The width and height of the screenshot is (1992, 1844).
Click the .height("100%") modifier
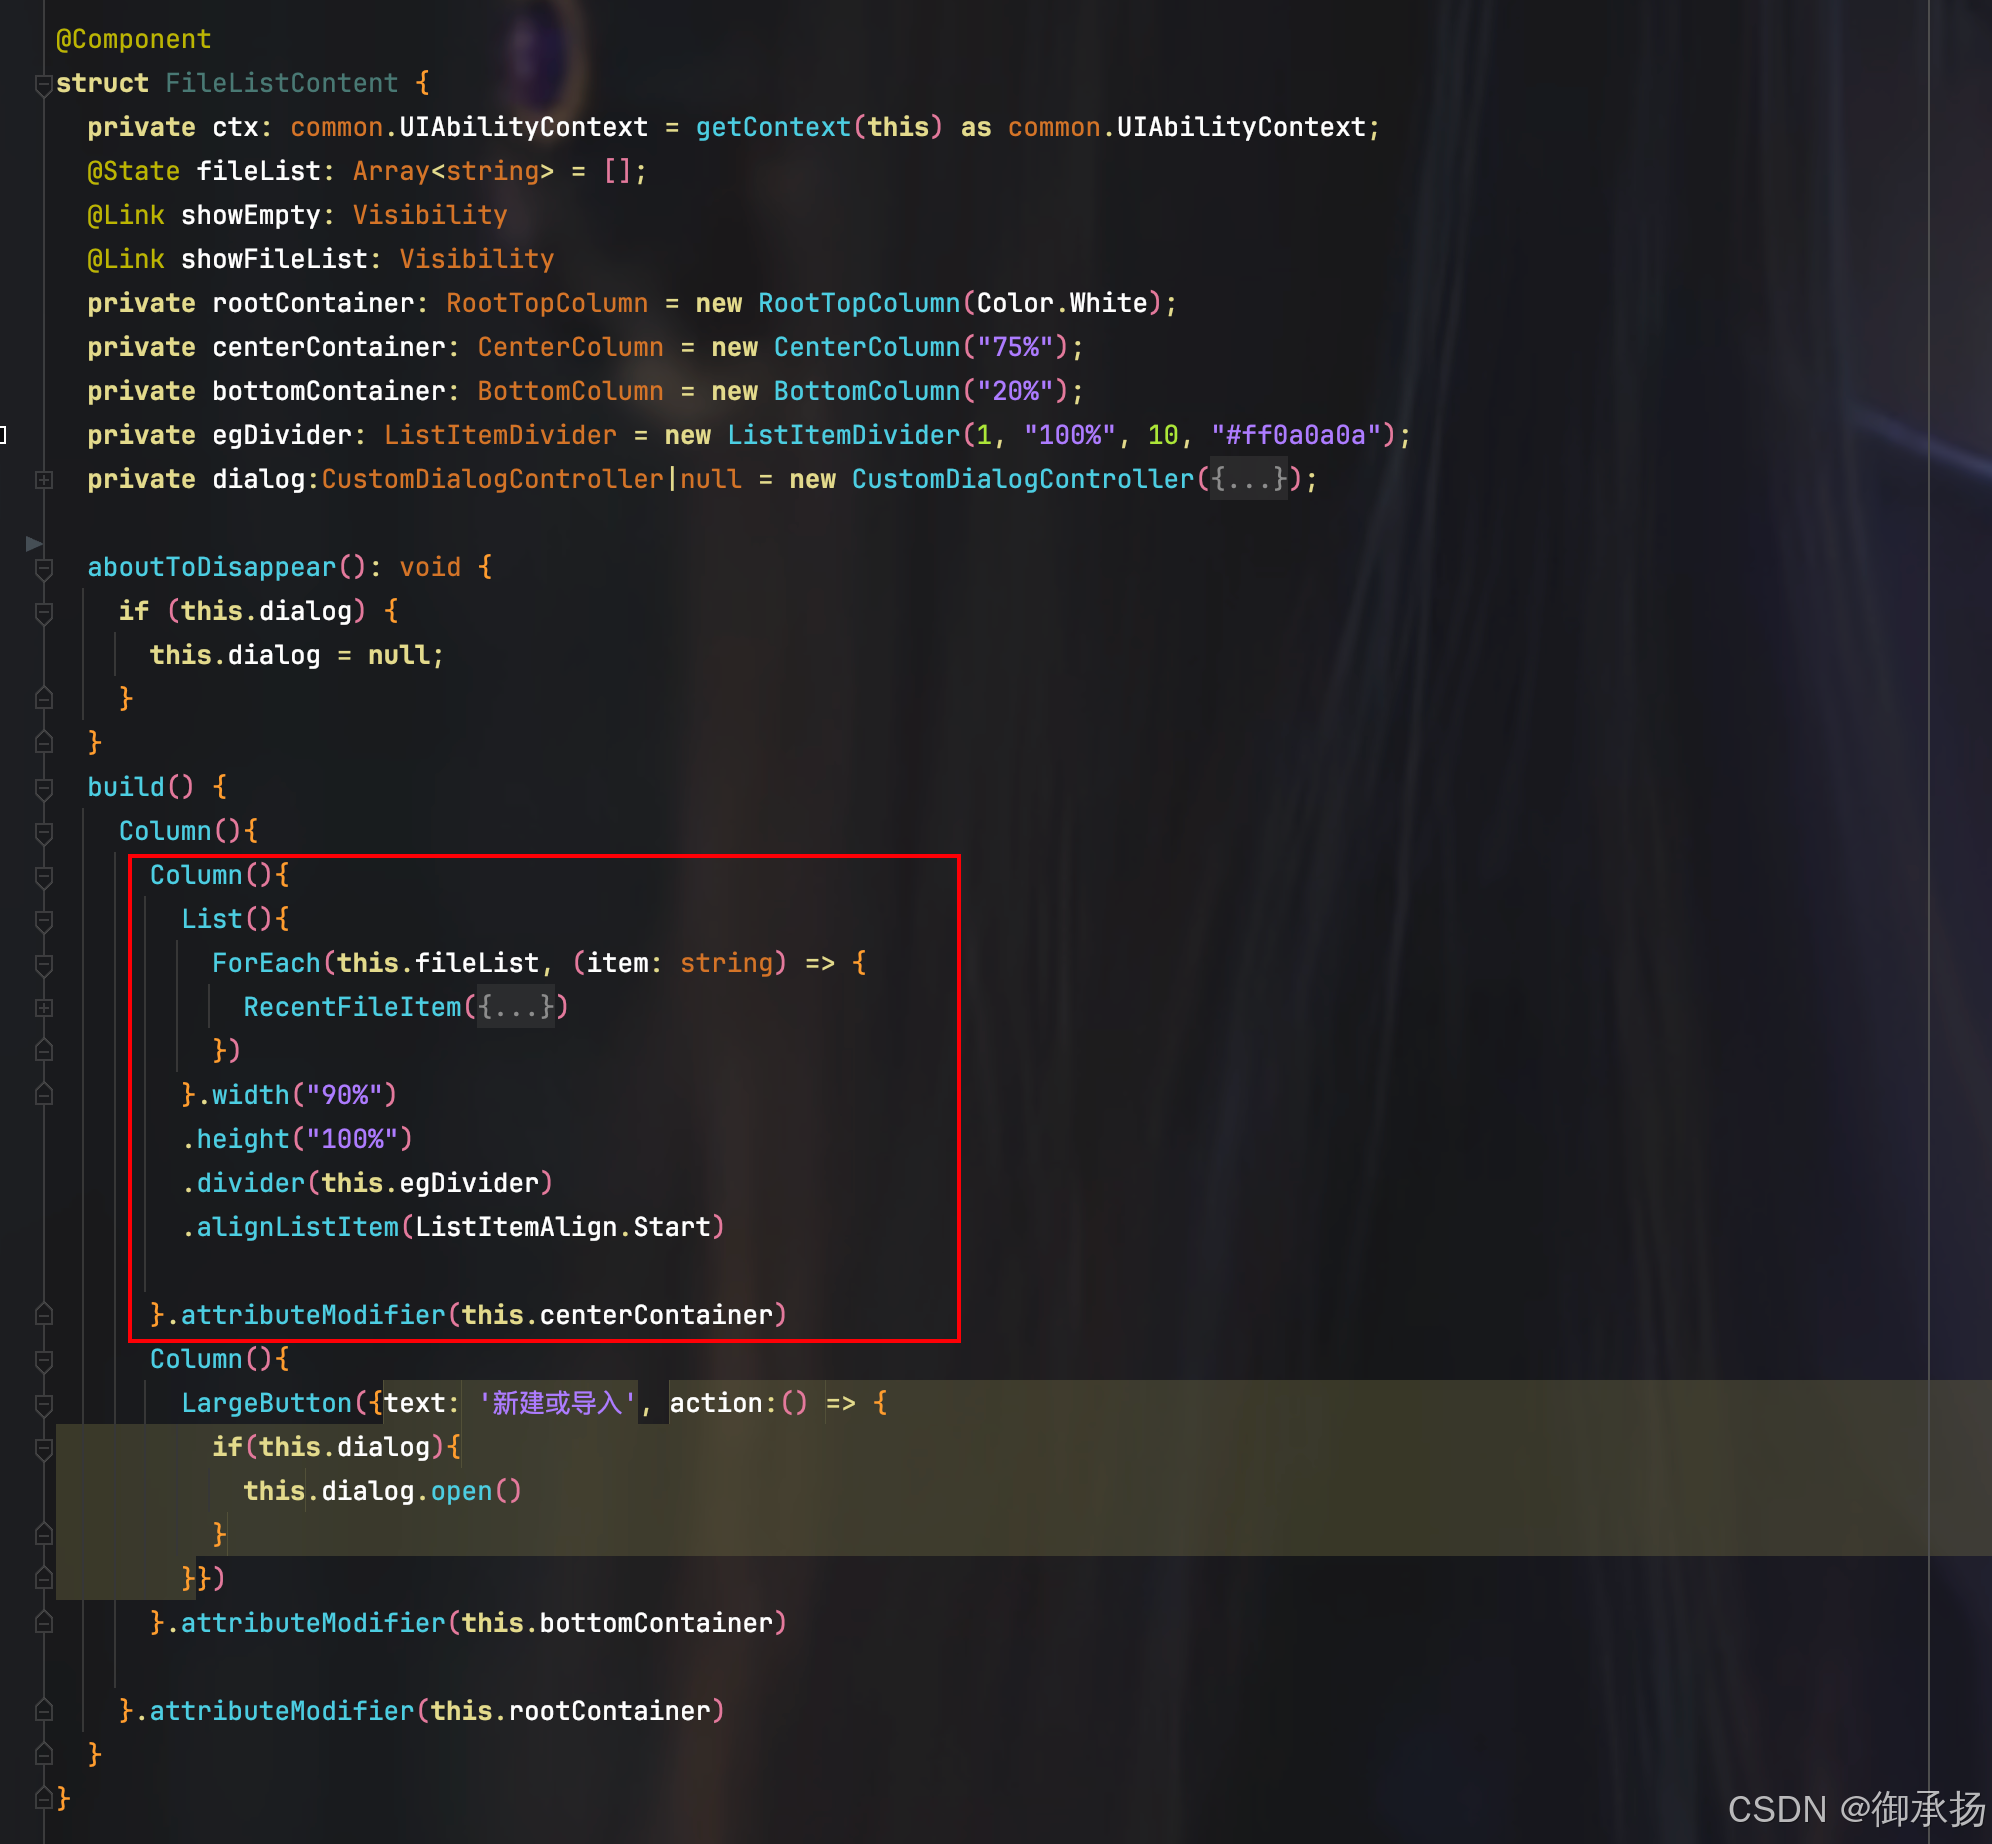click(298, 1139)
